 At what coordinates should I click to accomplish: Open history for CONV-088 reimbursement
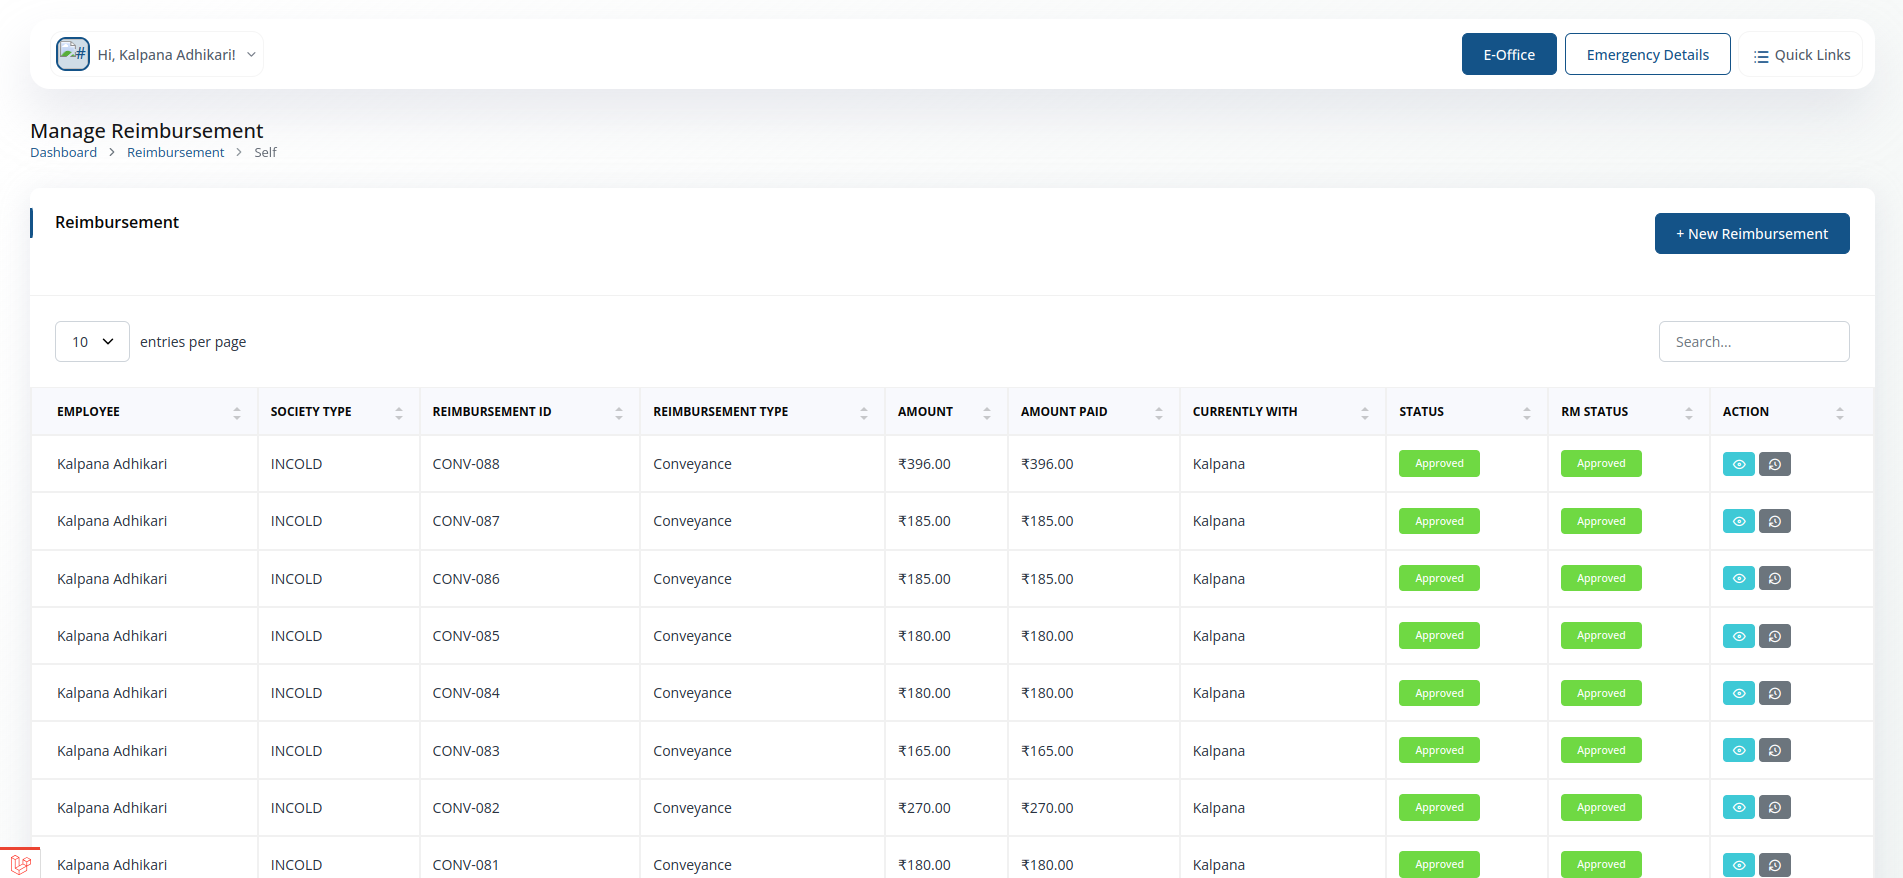[x=1774, y=464]
